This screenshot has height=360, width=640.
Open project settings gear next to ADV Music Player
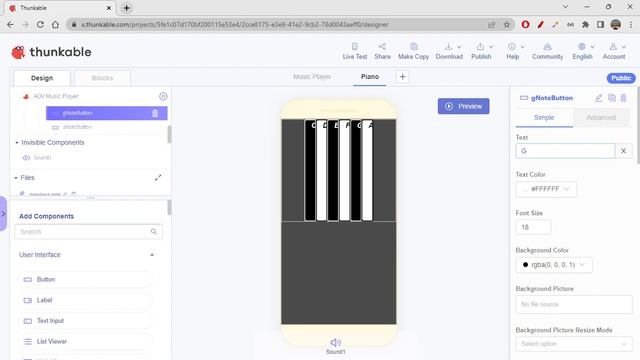163,96
